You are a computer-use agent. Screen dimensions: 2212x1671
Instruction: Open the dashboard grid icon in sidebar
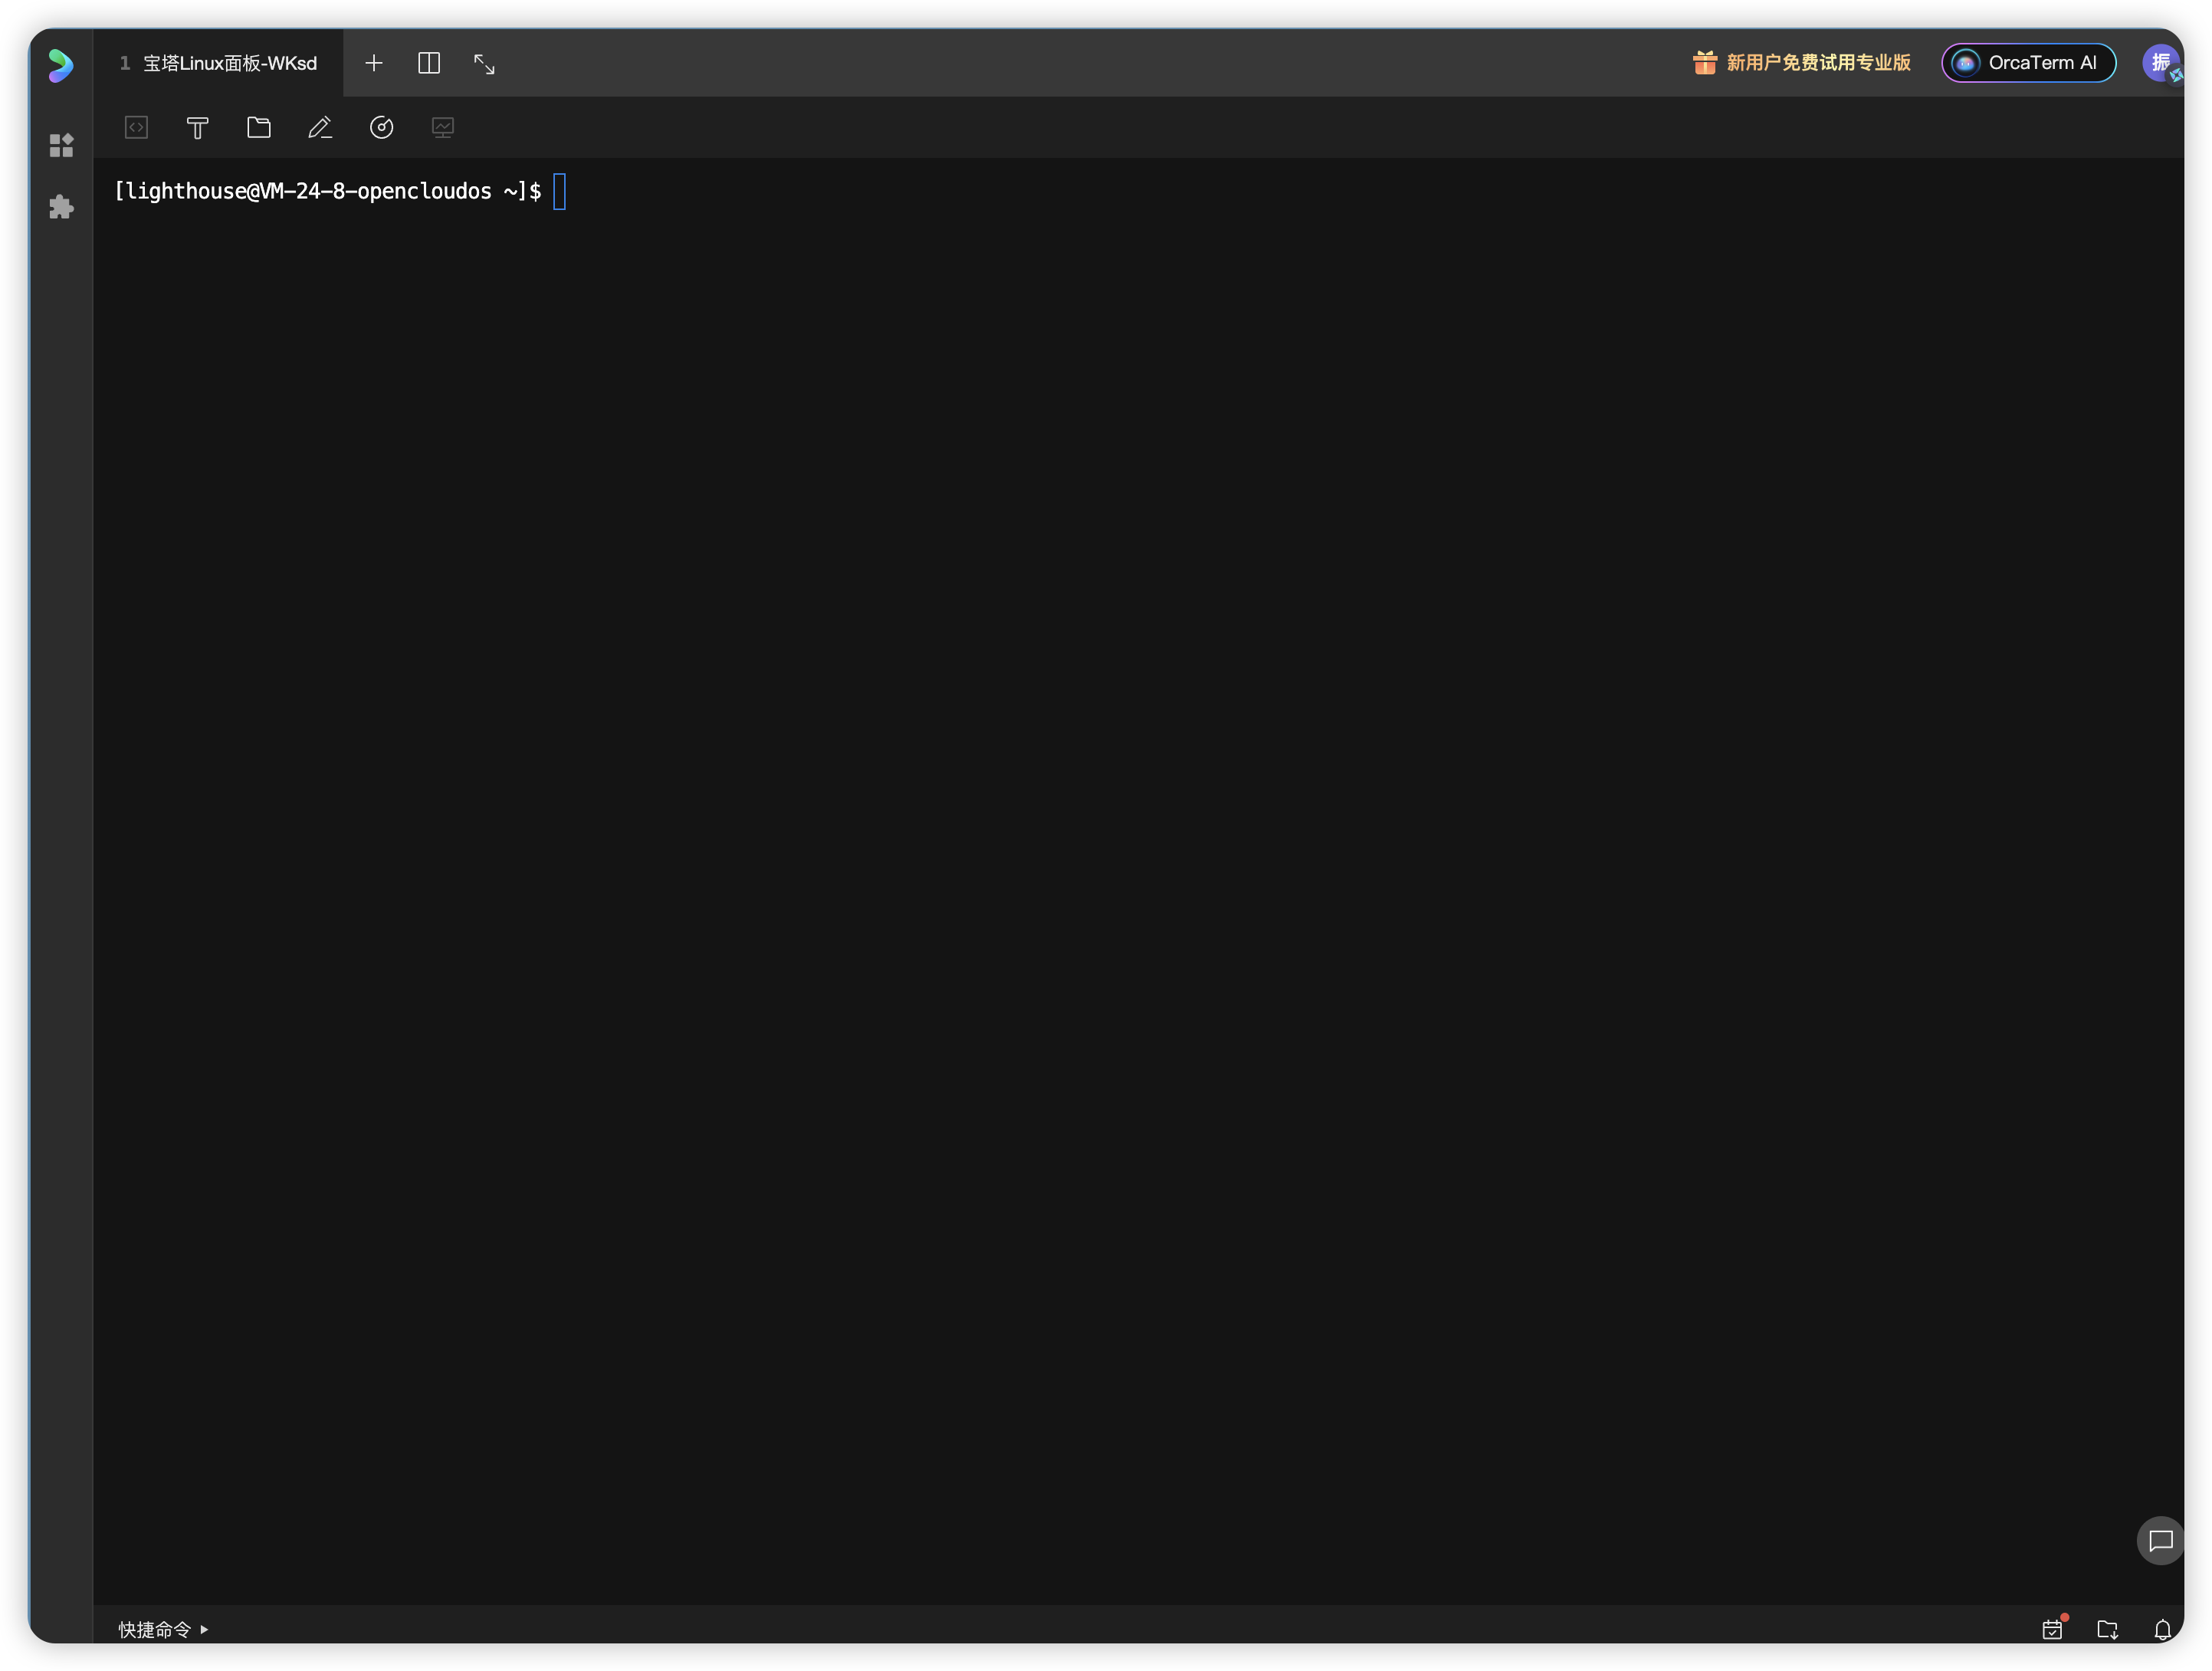(x=61, y=145)
